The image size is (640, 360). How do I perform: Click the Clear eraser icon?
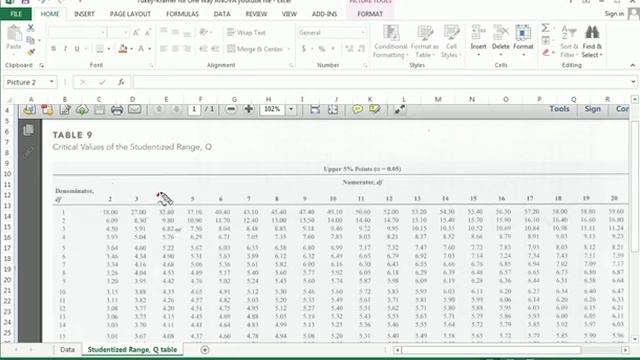coord(546,53)
